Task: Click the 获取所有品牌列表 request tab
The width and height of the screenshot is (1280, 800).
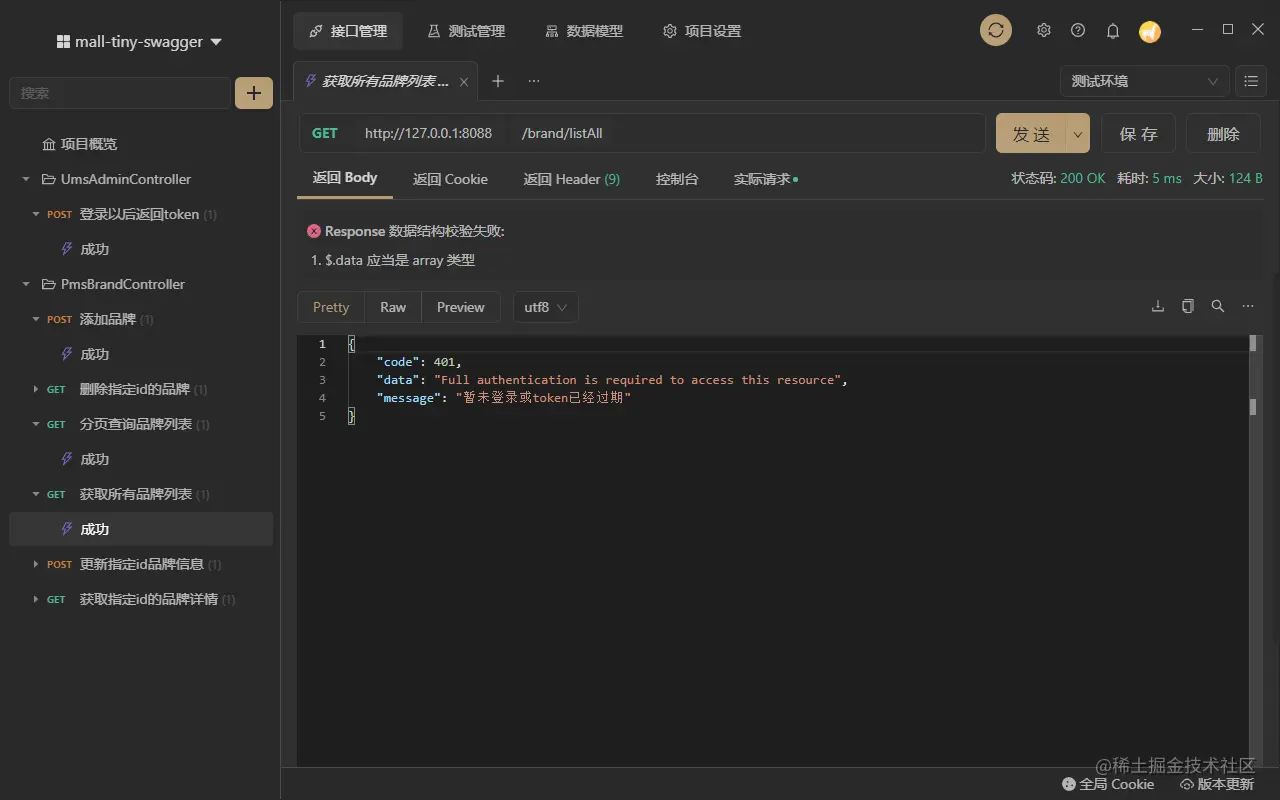Action: (387, 81)
